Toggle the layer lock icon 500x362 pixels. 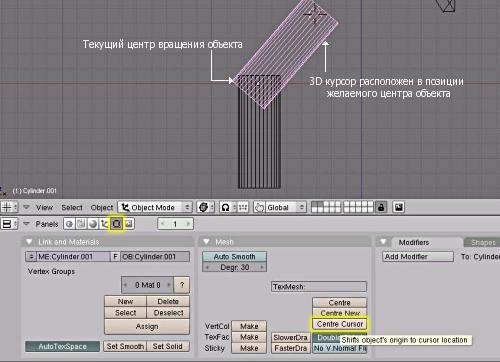[x=381, y=207]
